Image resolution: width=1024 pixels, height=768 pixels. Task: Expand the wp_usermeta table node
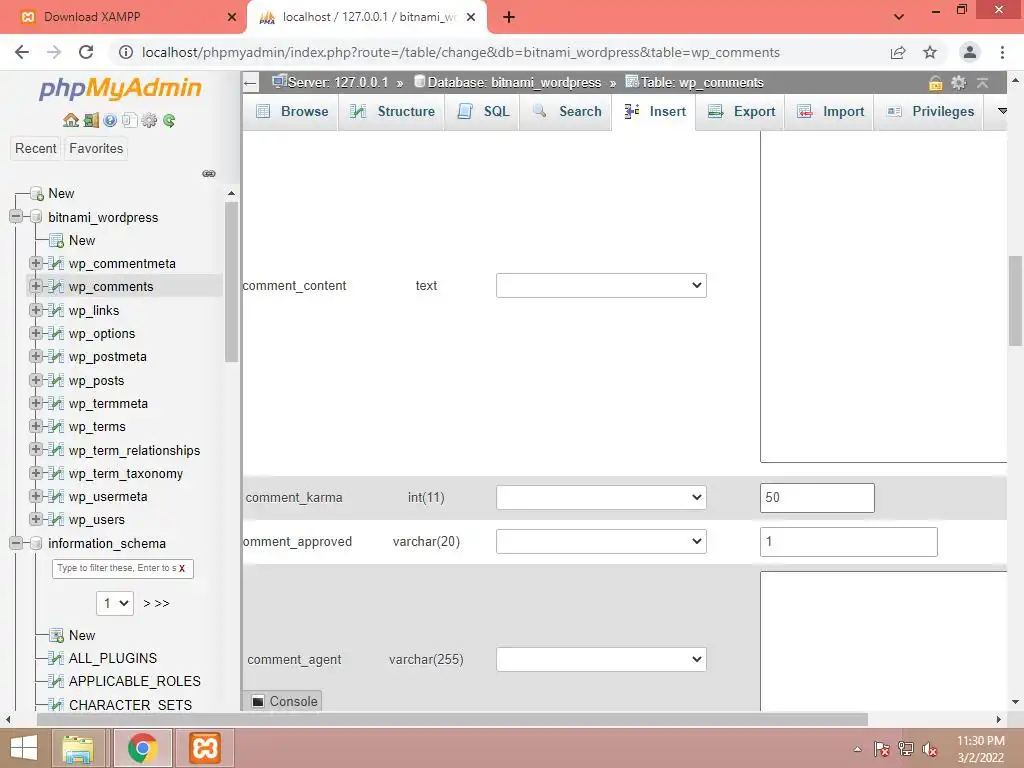[36, 496]
